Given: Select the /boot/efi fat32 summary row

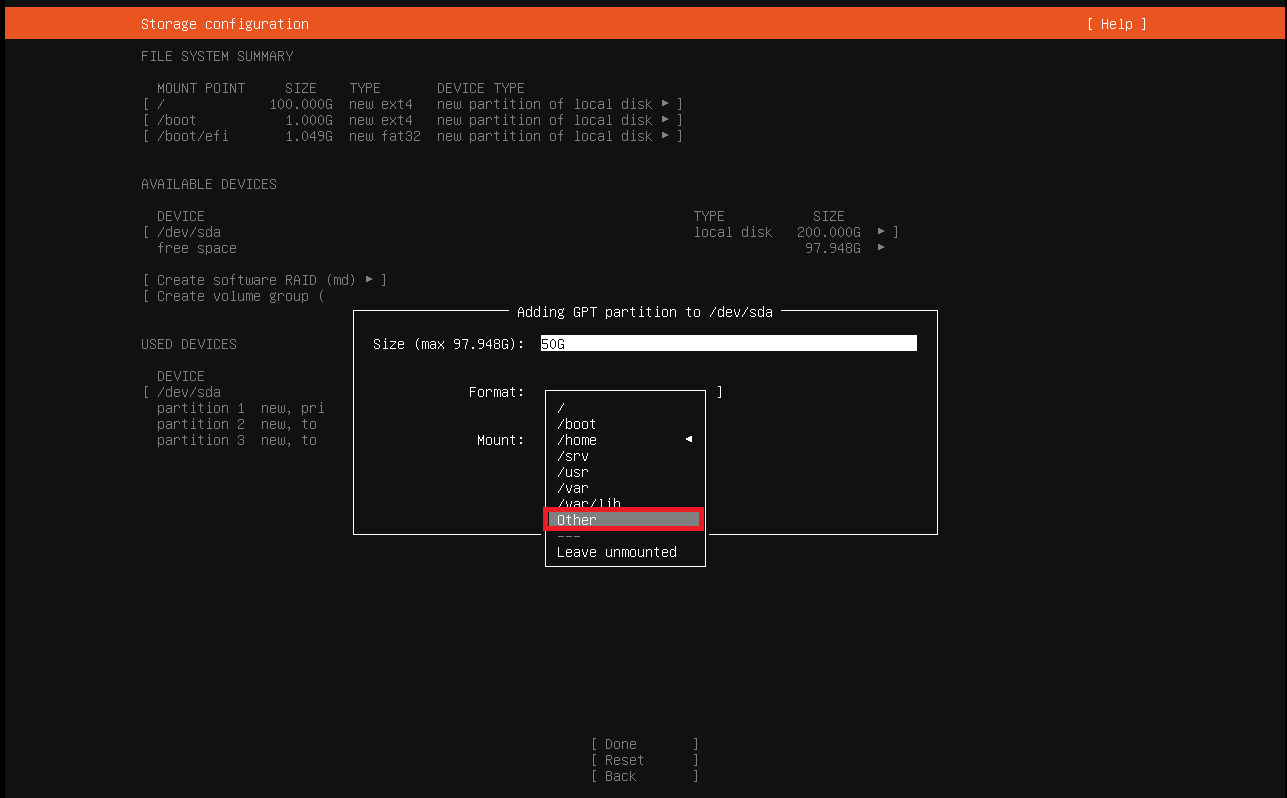Looking at the screenshot, I should pos(413,136).
